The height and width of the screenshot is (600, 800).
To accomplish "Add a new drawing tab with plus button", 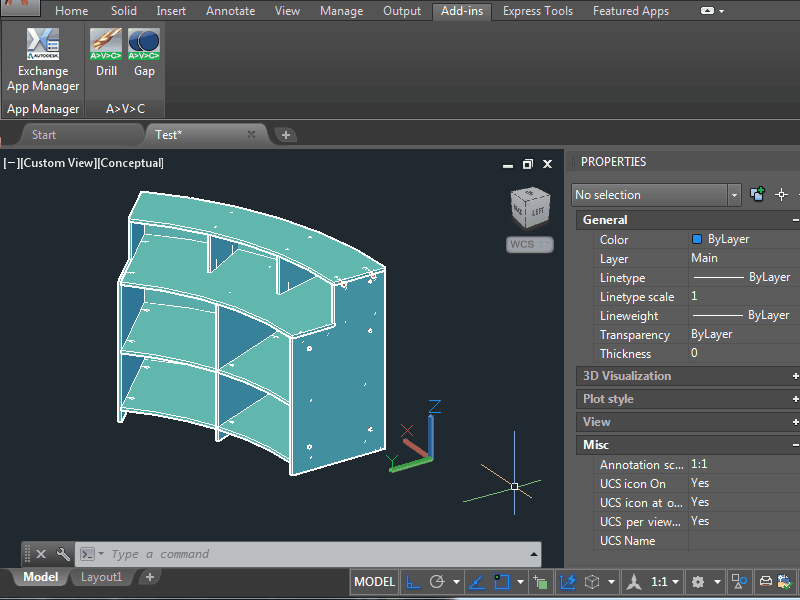I will 285,134.
